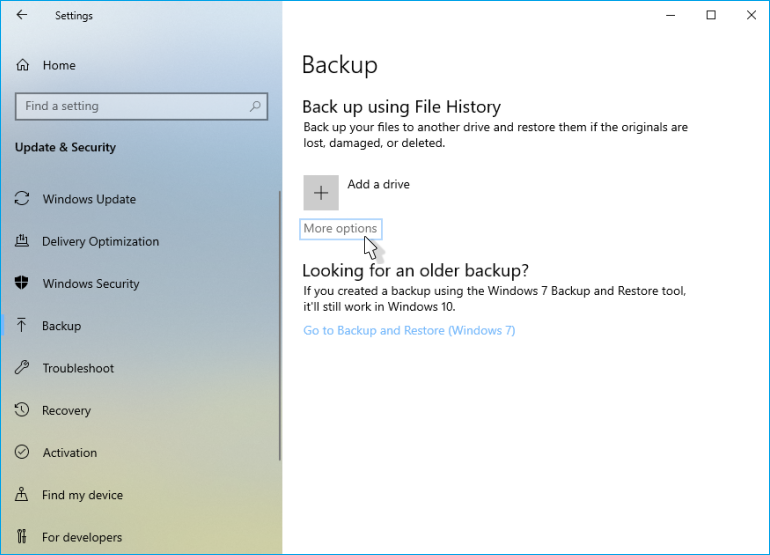This screenshot has width=770, height=555.
Task: Click the Find my device person icon
Action: click(22, 494)
